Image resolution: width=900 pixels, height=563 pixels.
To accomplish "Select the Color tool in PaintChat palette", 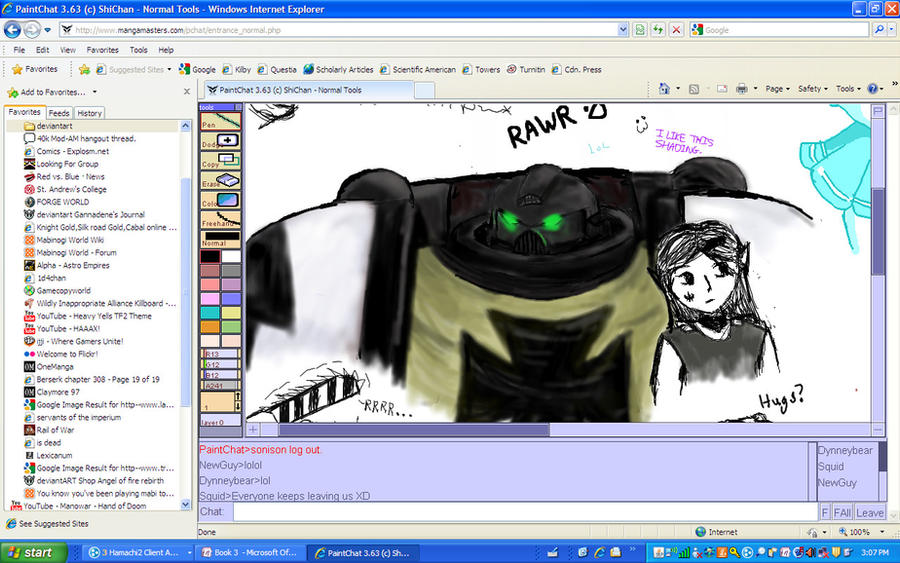I will (x=220, y=200).
